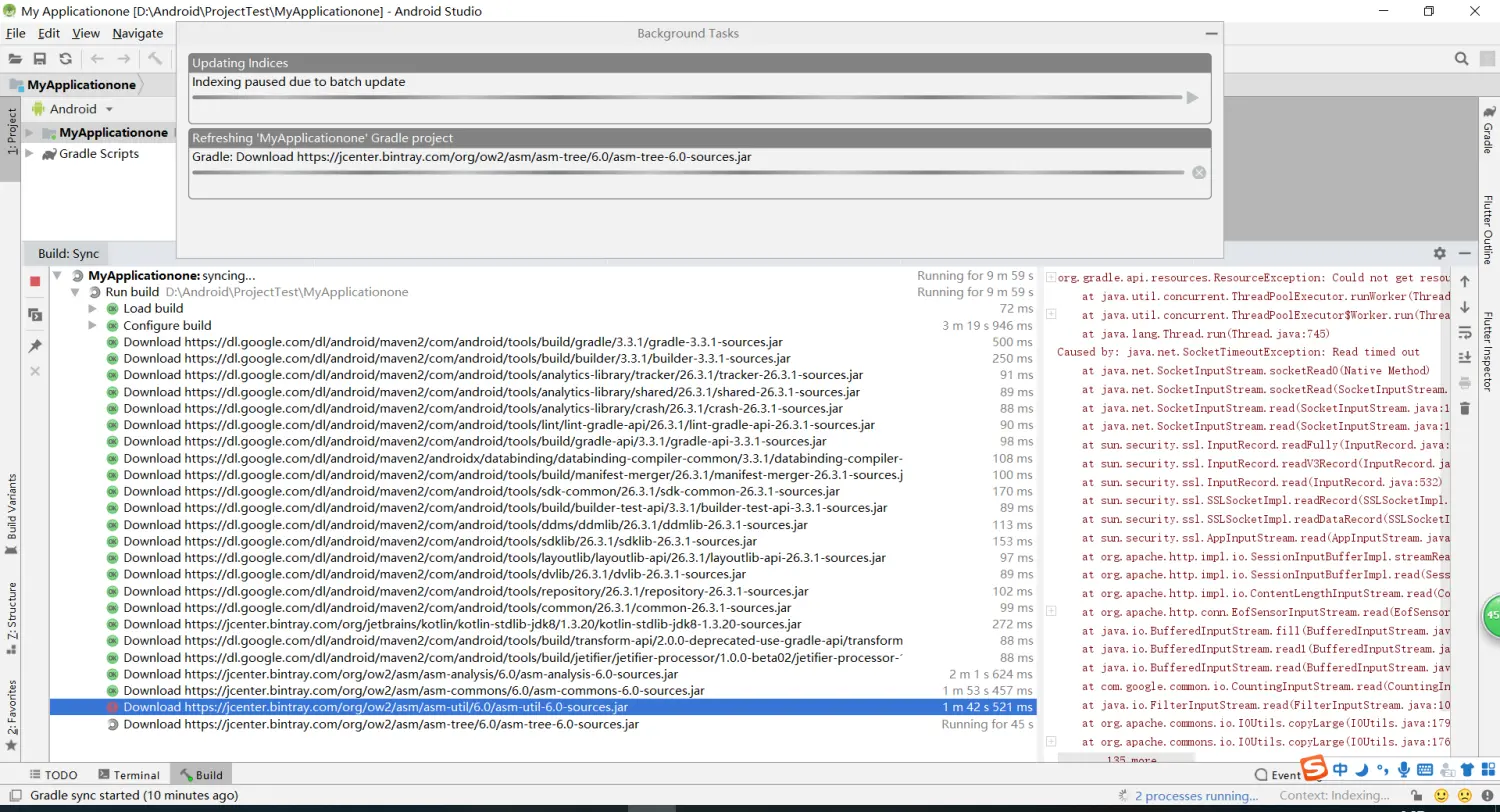Open the Android project view dropdown
The width and height of the screenshot is (1500, 812).
tap(75, 109)
